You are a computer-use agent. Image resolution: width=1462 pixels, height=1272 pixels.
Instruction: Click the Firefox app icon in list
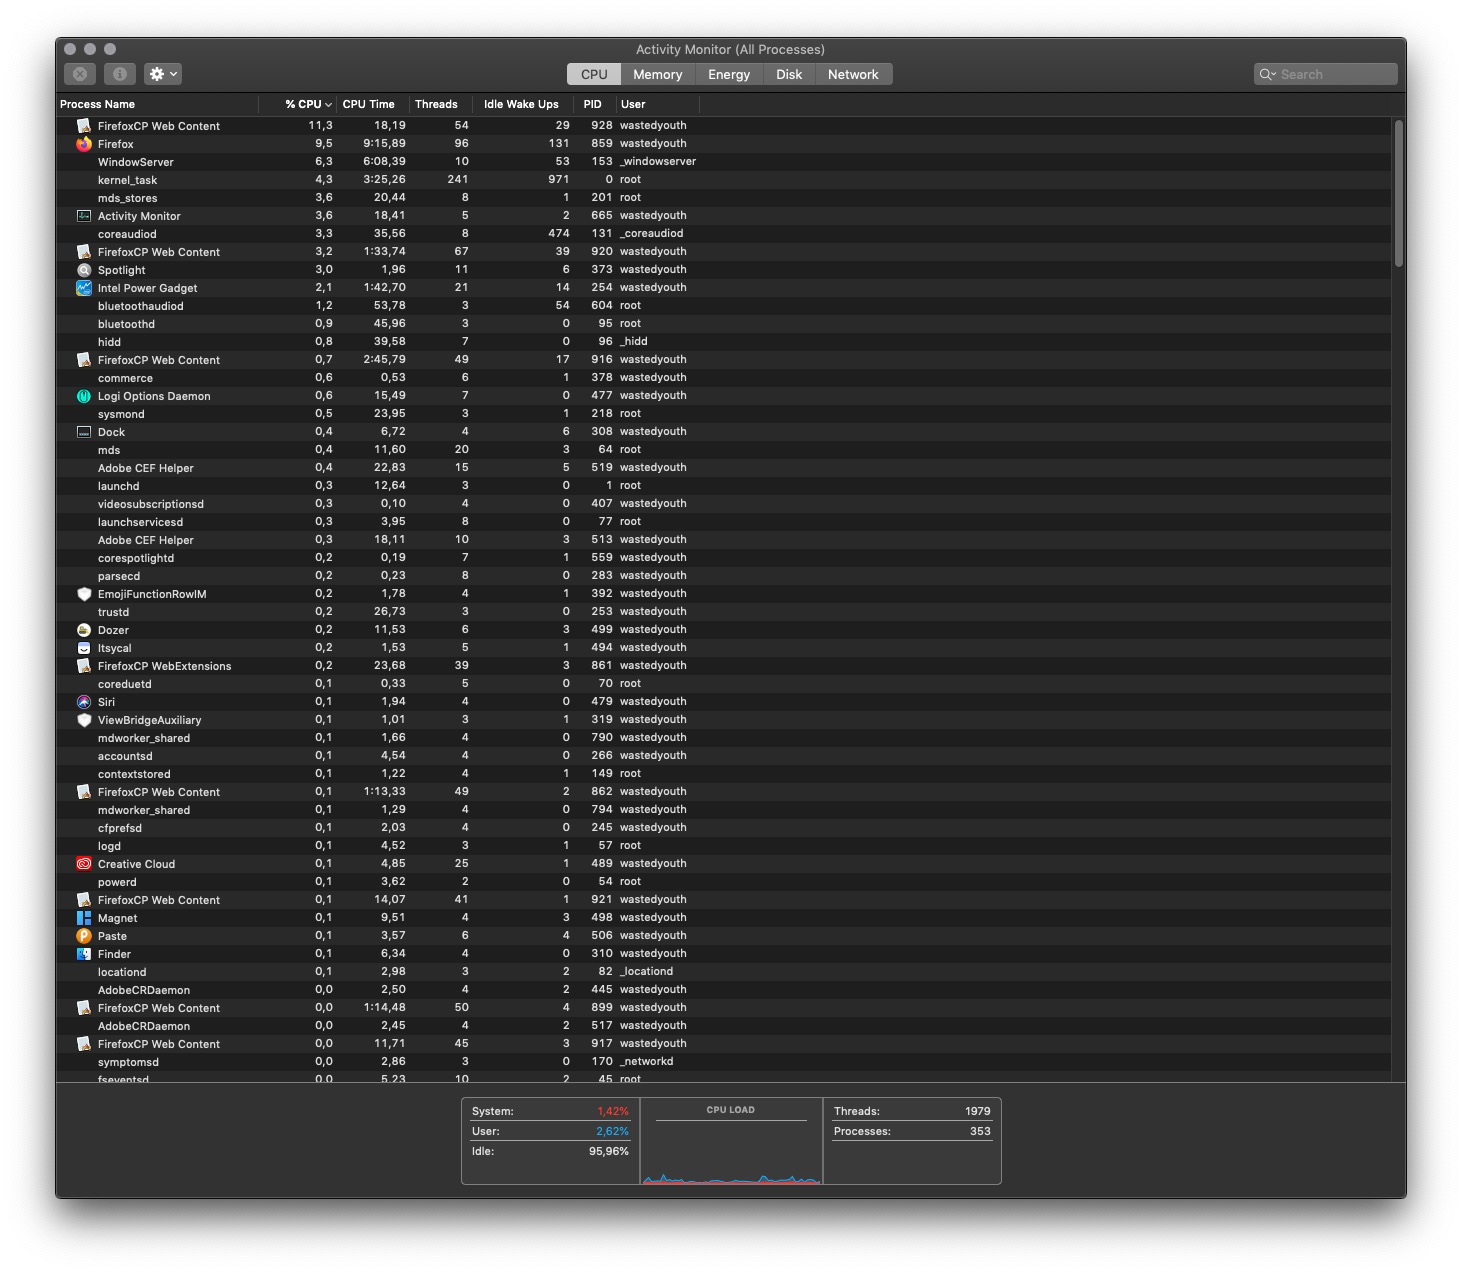(84, 144)
